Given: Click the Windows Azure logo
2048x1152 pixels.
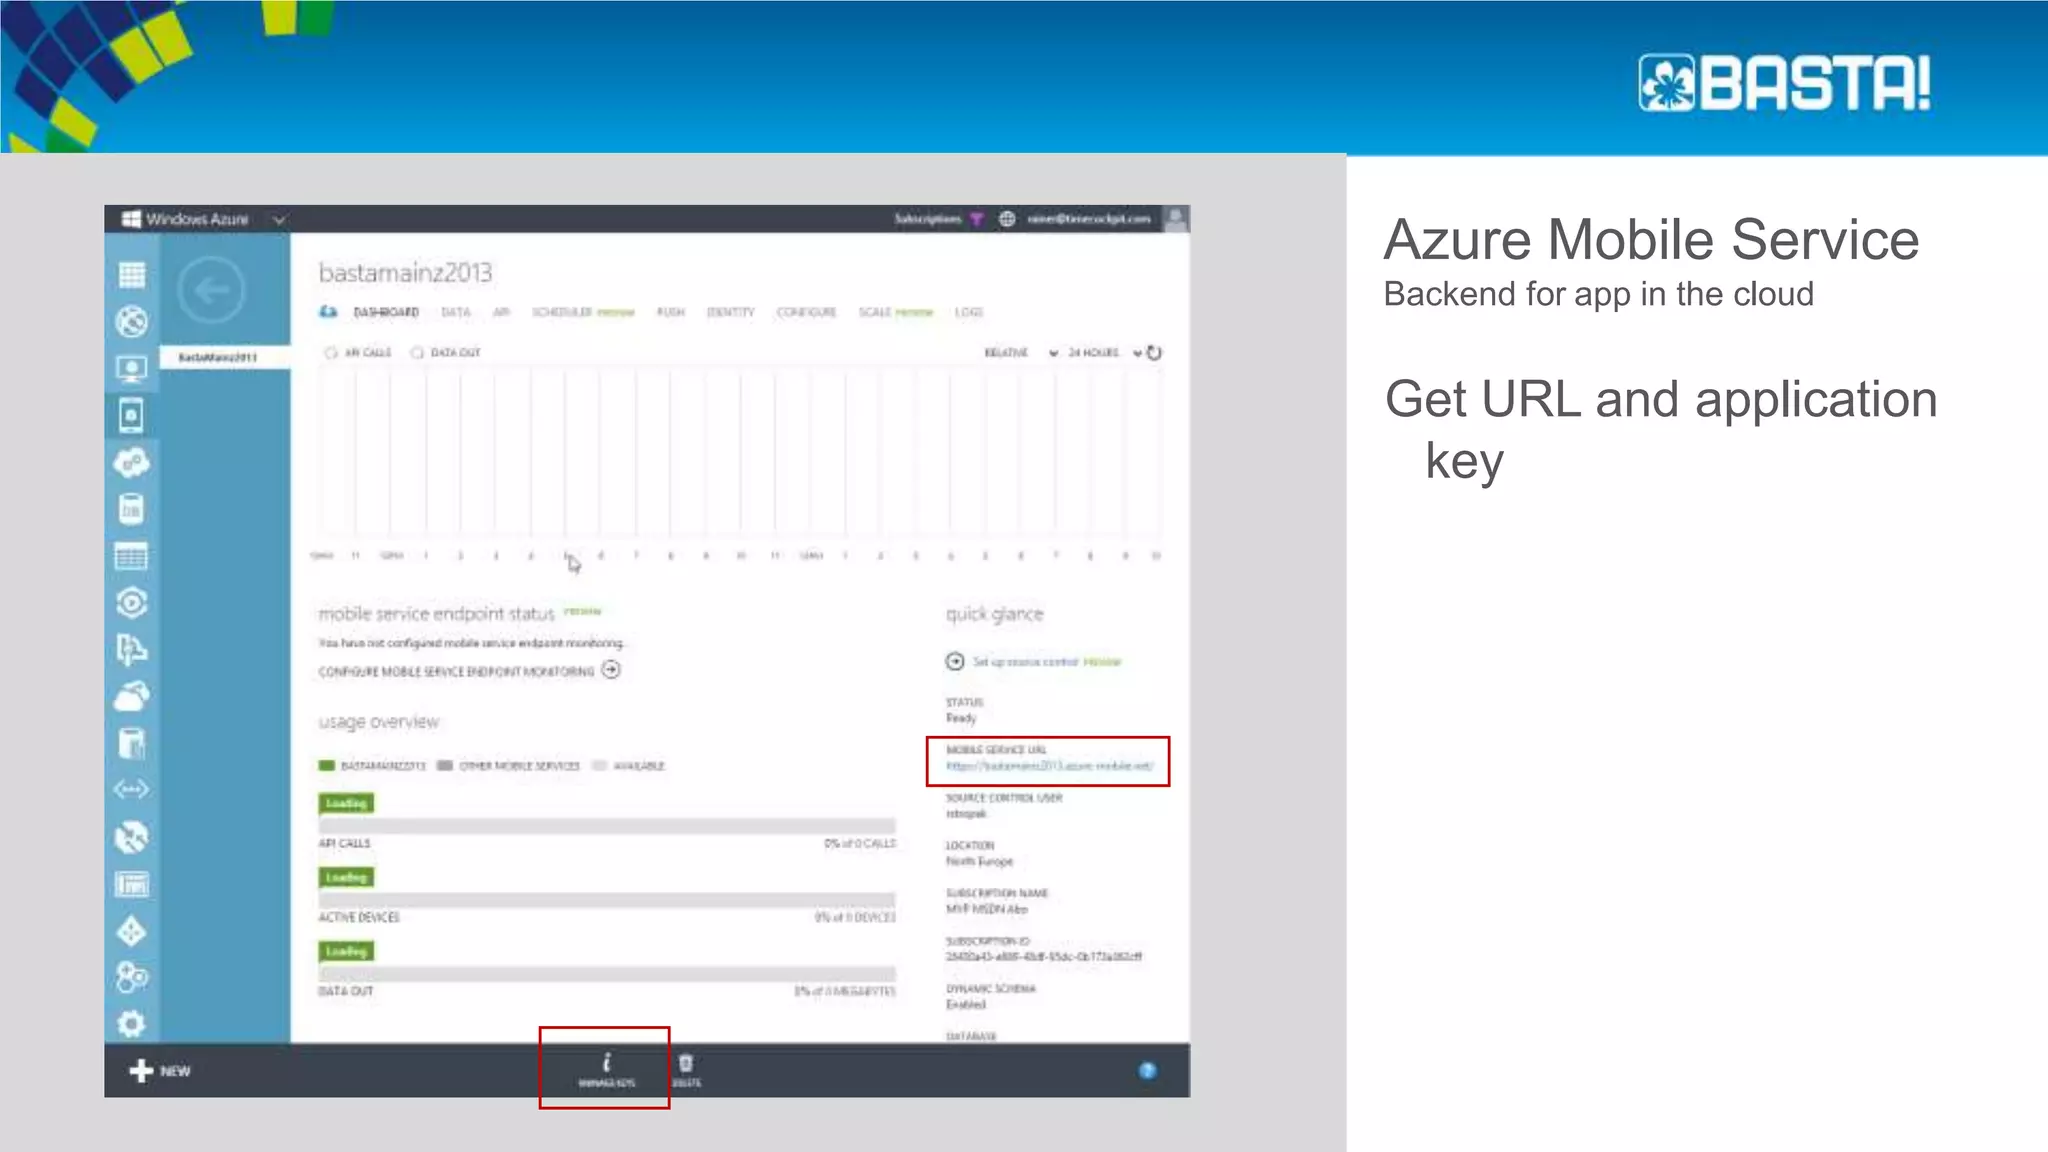Looking at the screenshot, I should click(x=185, y=219).
